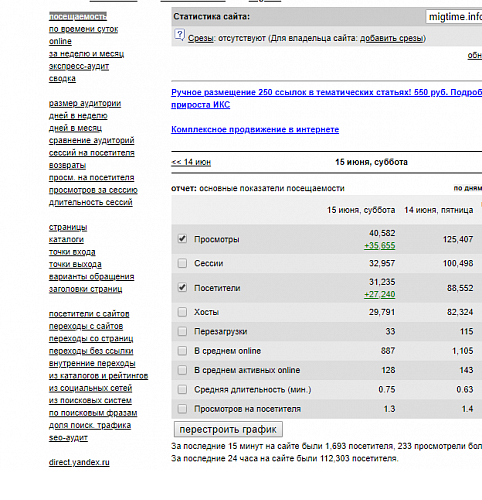This screenshot has width=482, height=500.
Task: Open сравнение аудиторий report
Action: (x=91, y=140)
